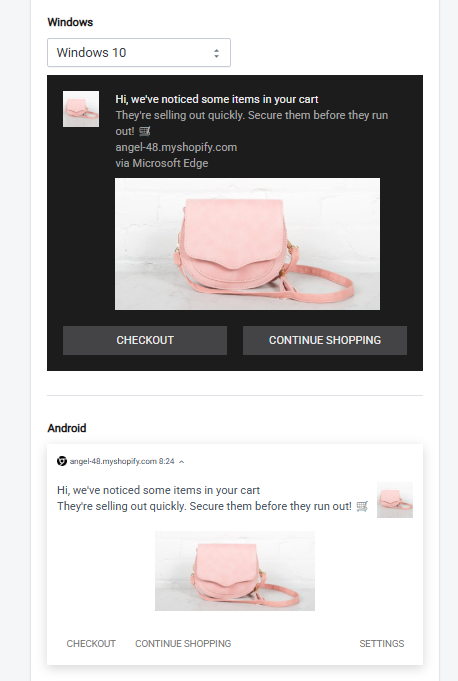Click CONTINUE SHOPPING in the Android notification
The height and width of the screenshot is (681, 458).
coord(183,644)
